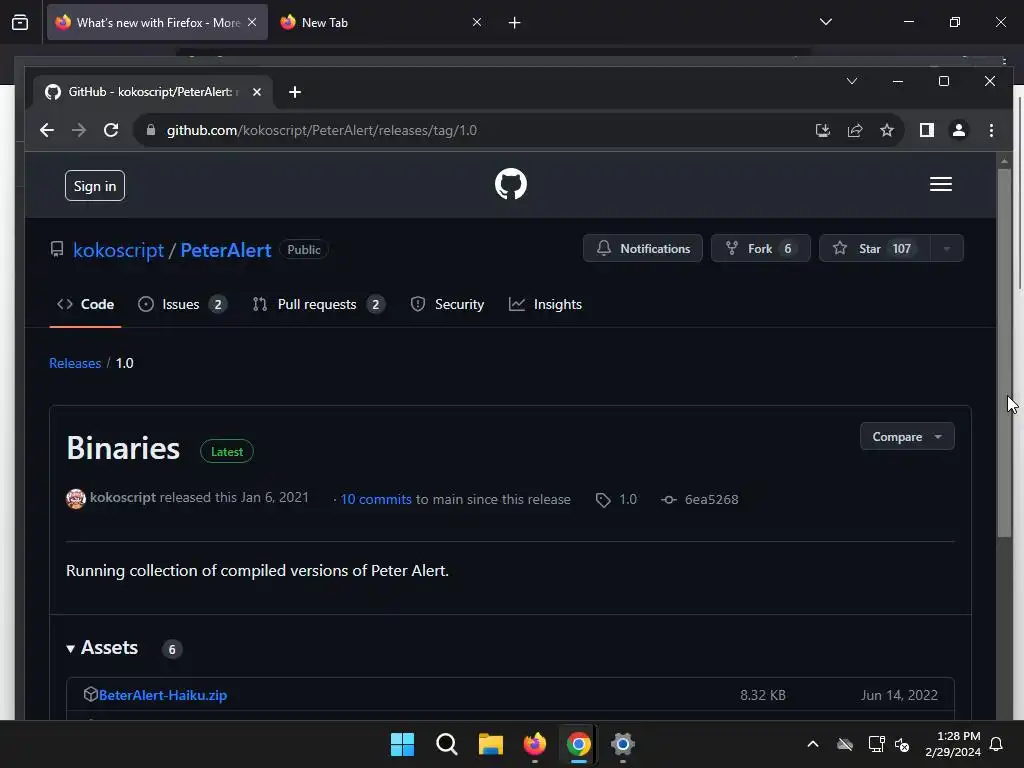Click the muted volume tray icon
The width and height of the screenshot is (1024, 768).
902,744
